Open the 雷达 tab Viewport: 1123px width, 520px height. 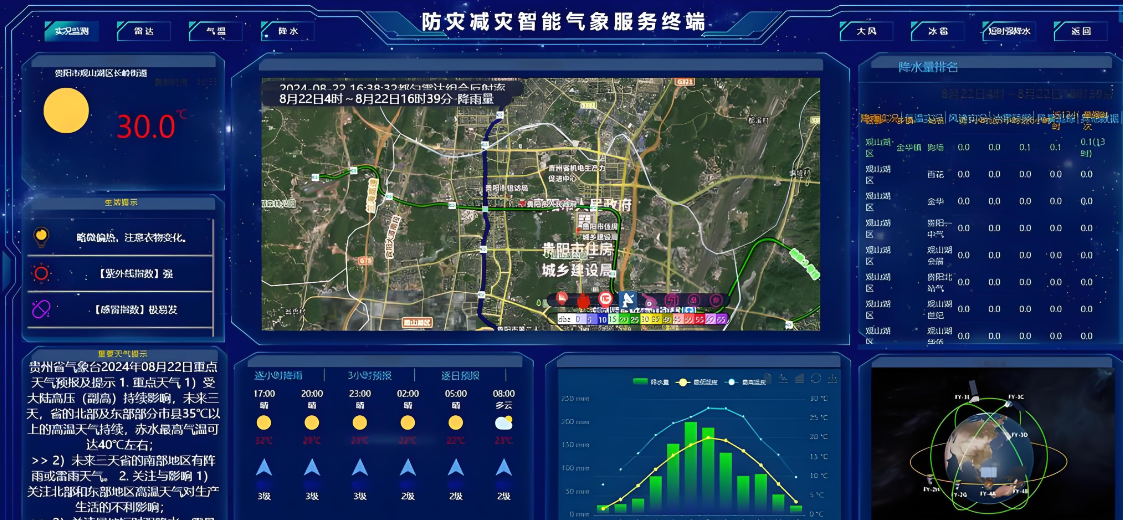pyautogui.click(x=143, y=31)
